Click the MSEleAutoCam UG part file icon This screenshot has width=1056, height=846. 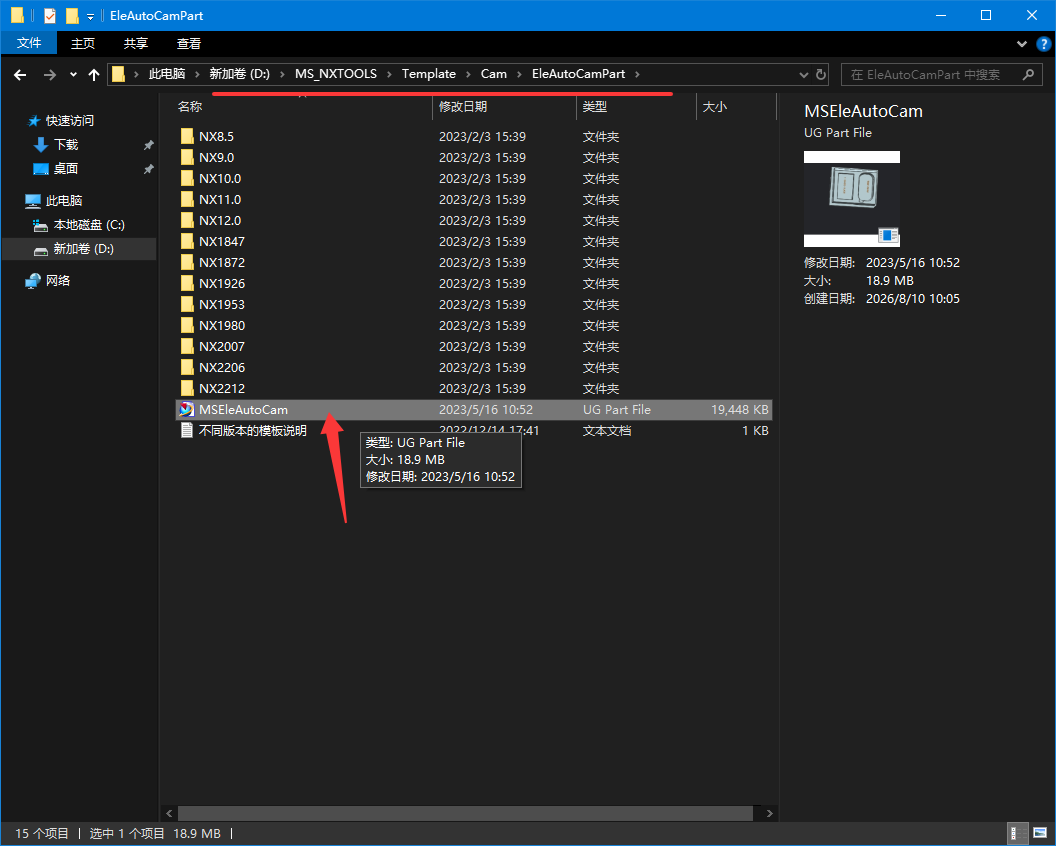pos(187,410)
